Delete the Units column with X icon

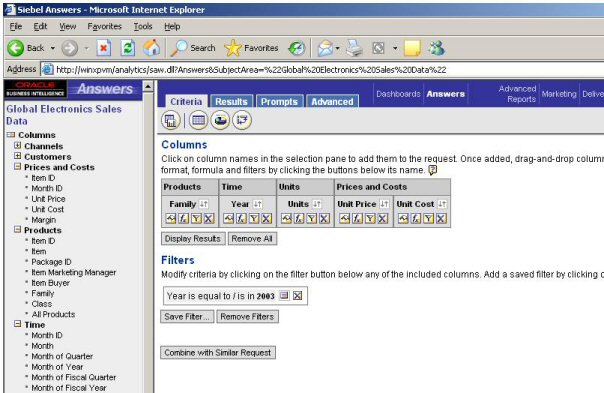[324, 219]
